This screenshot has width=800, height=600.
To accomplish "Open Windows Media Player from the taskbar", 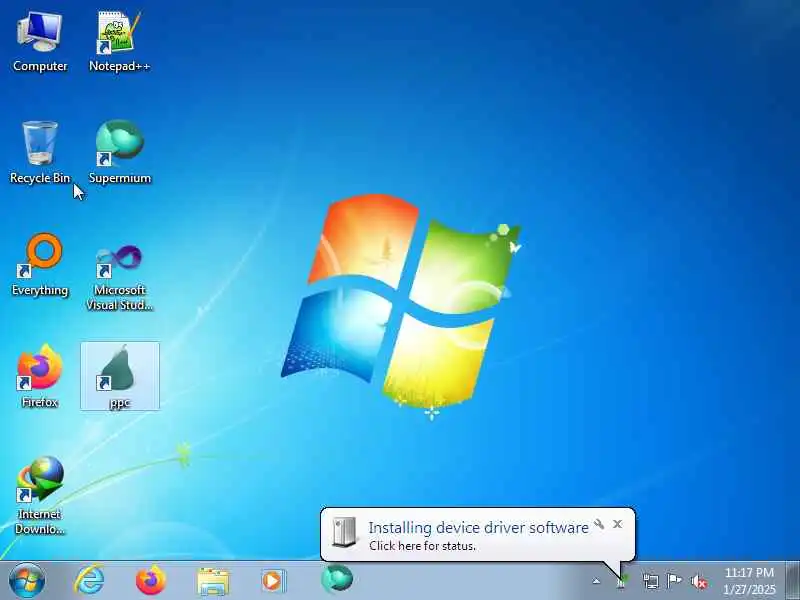I will click(273, 581).
